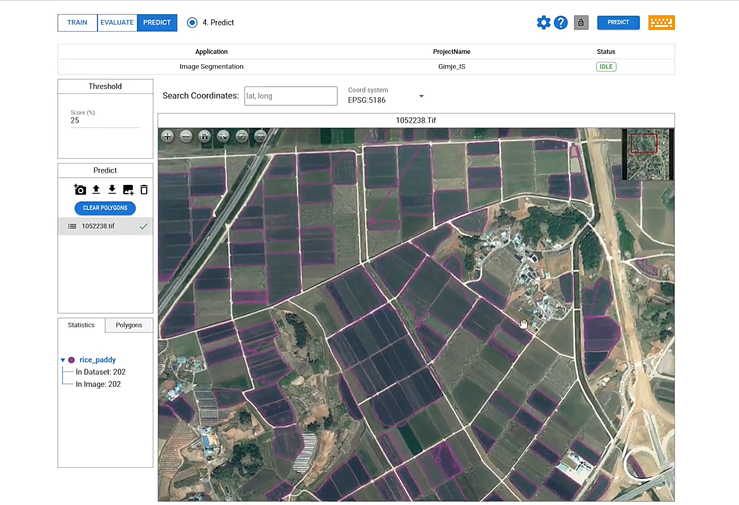Image resolution: width=739 pixels, height=505 pixels.
Task: Zoom in on the map viewer
Action: 167,136
